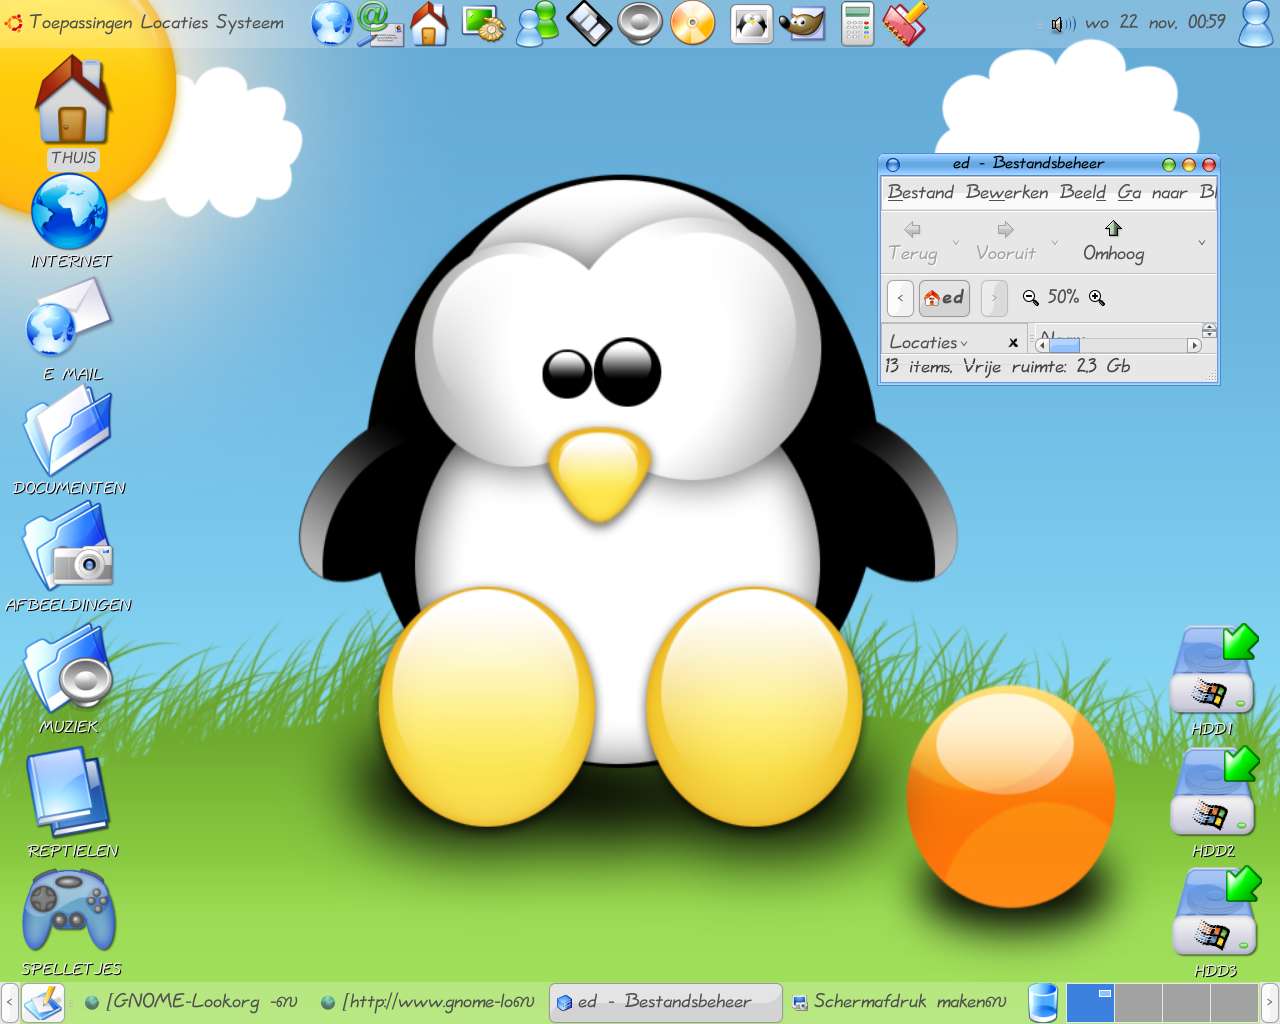Switch to ed - Bestandsbeheer taskbar entry
Viewport: 1280px width, 1024px height.
click(665, 1002)
